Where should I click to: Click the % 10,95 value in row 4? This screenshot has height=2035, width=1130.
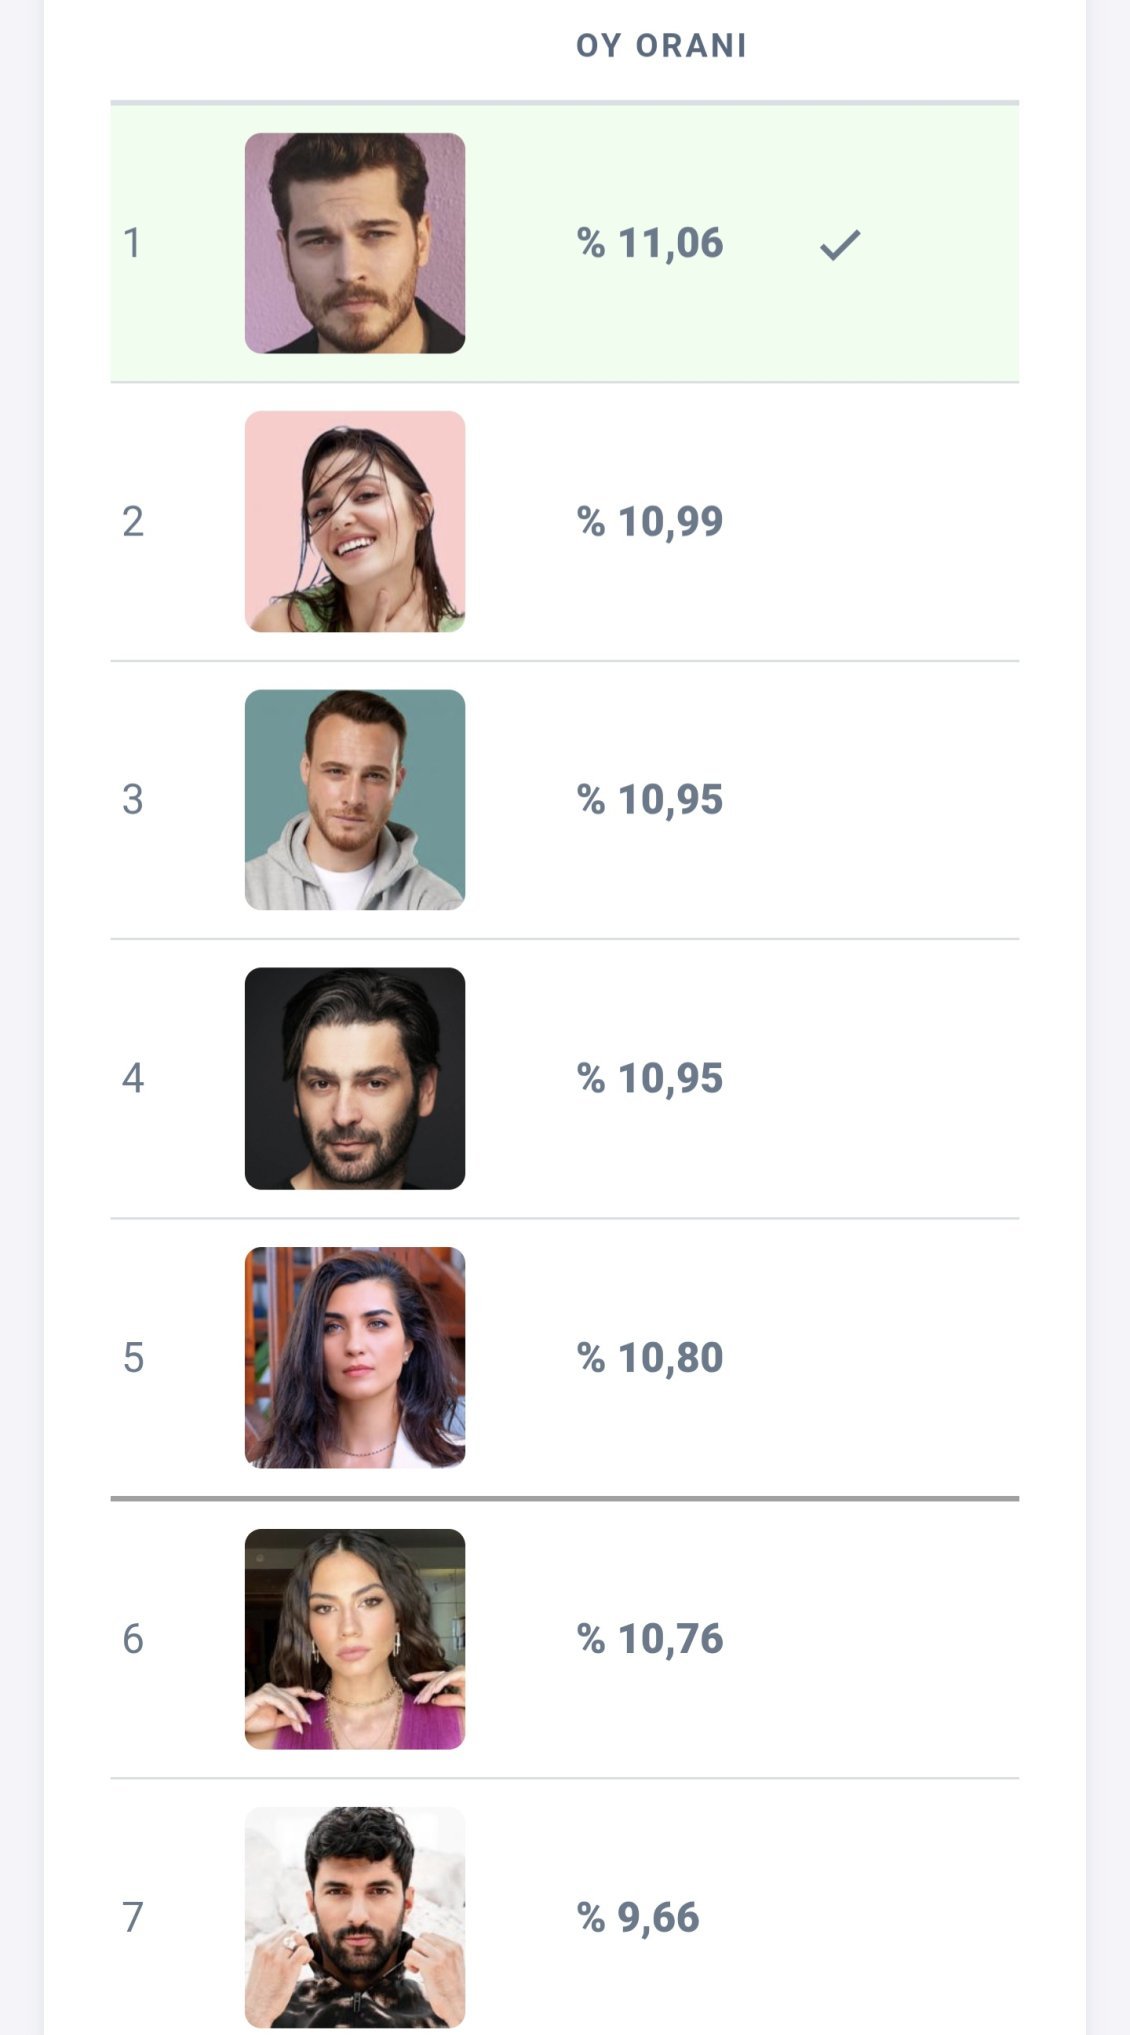(x=650, y=1078)
